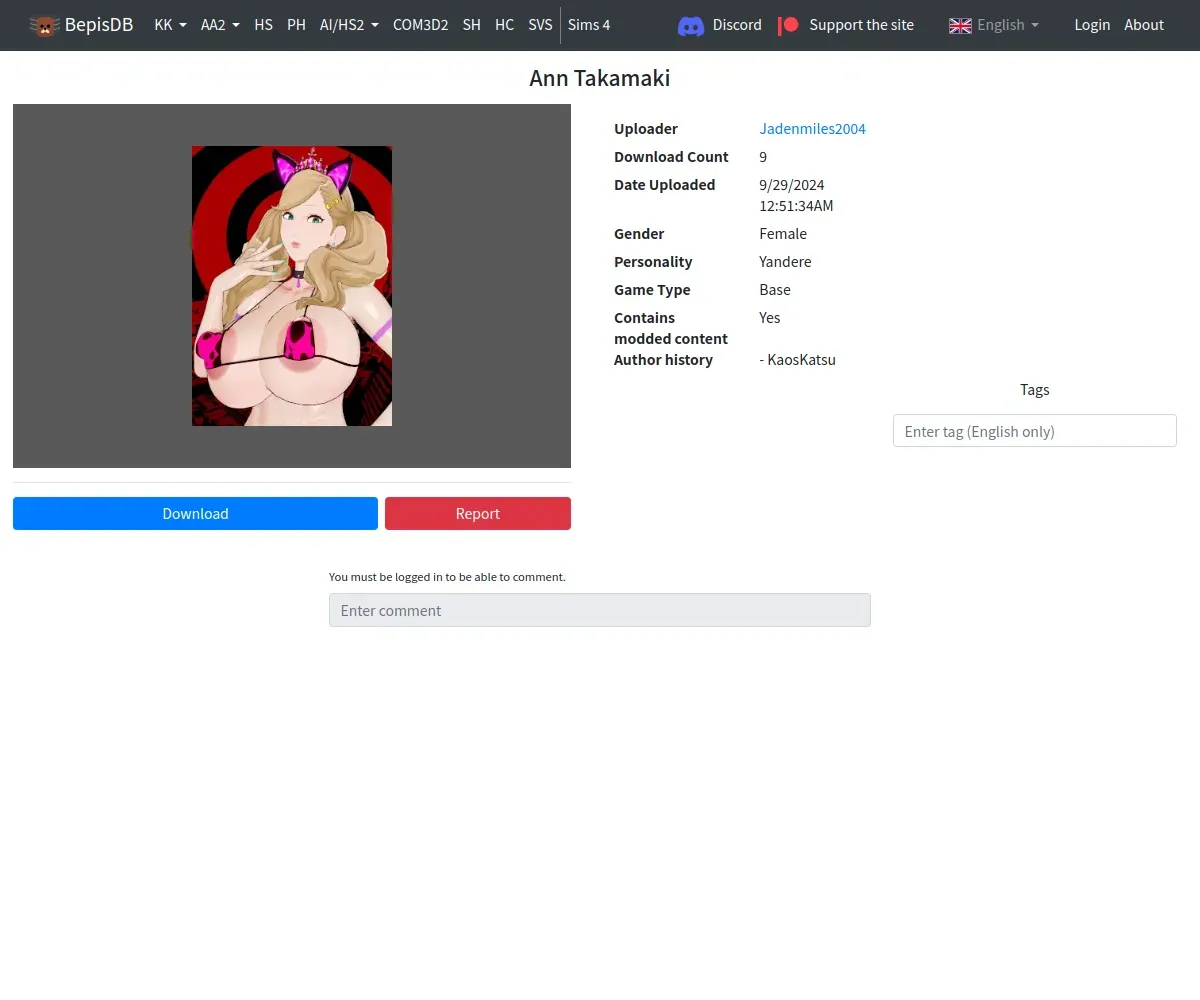Click the UK flag language icon
The width and height of the screenshot is (1200, 1000).
pyautogui.click(x=960, y=25)
